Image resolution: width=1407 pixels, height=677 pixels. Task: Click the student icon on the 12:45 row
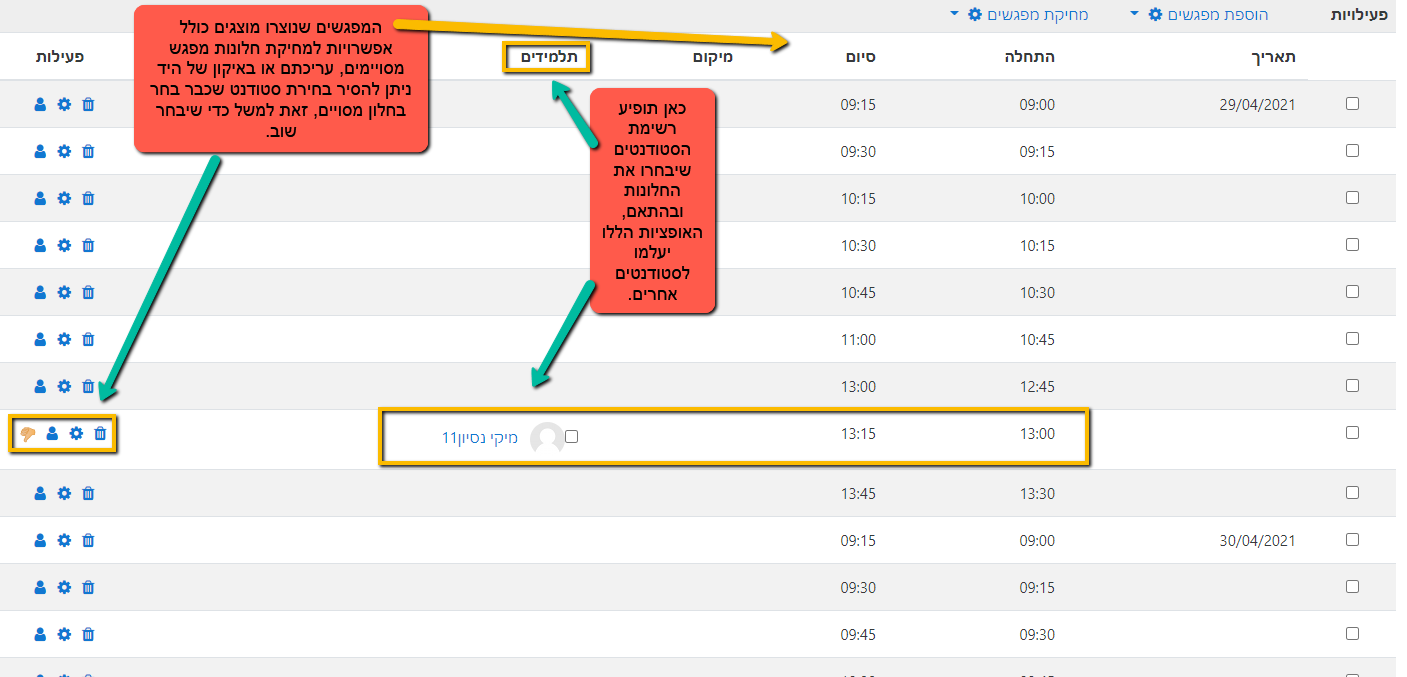(40, 386)
